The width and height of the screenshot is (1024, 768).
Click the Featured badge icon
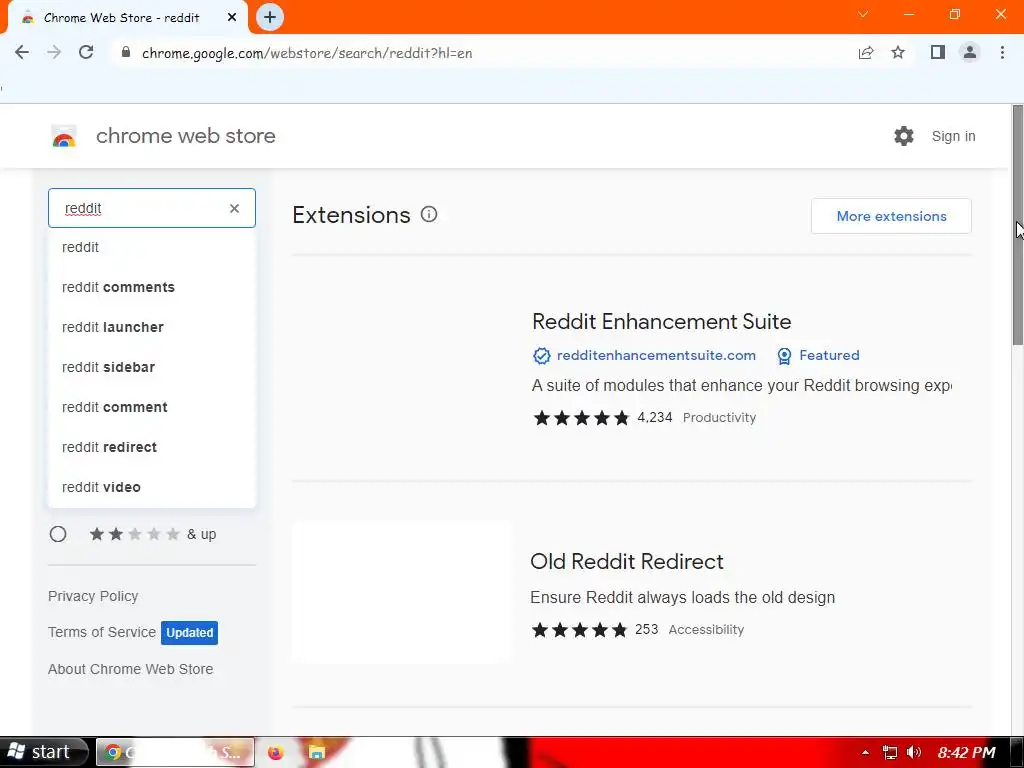(x=784, y=356)
